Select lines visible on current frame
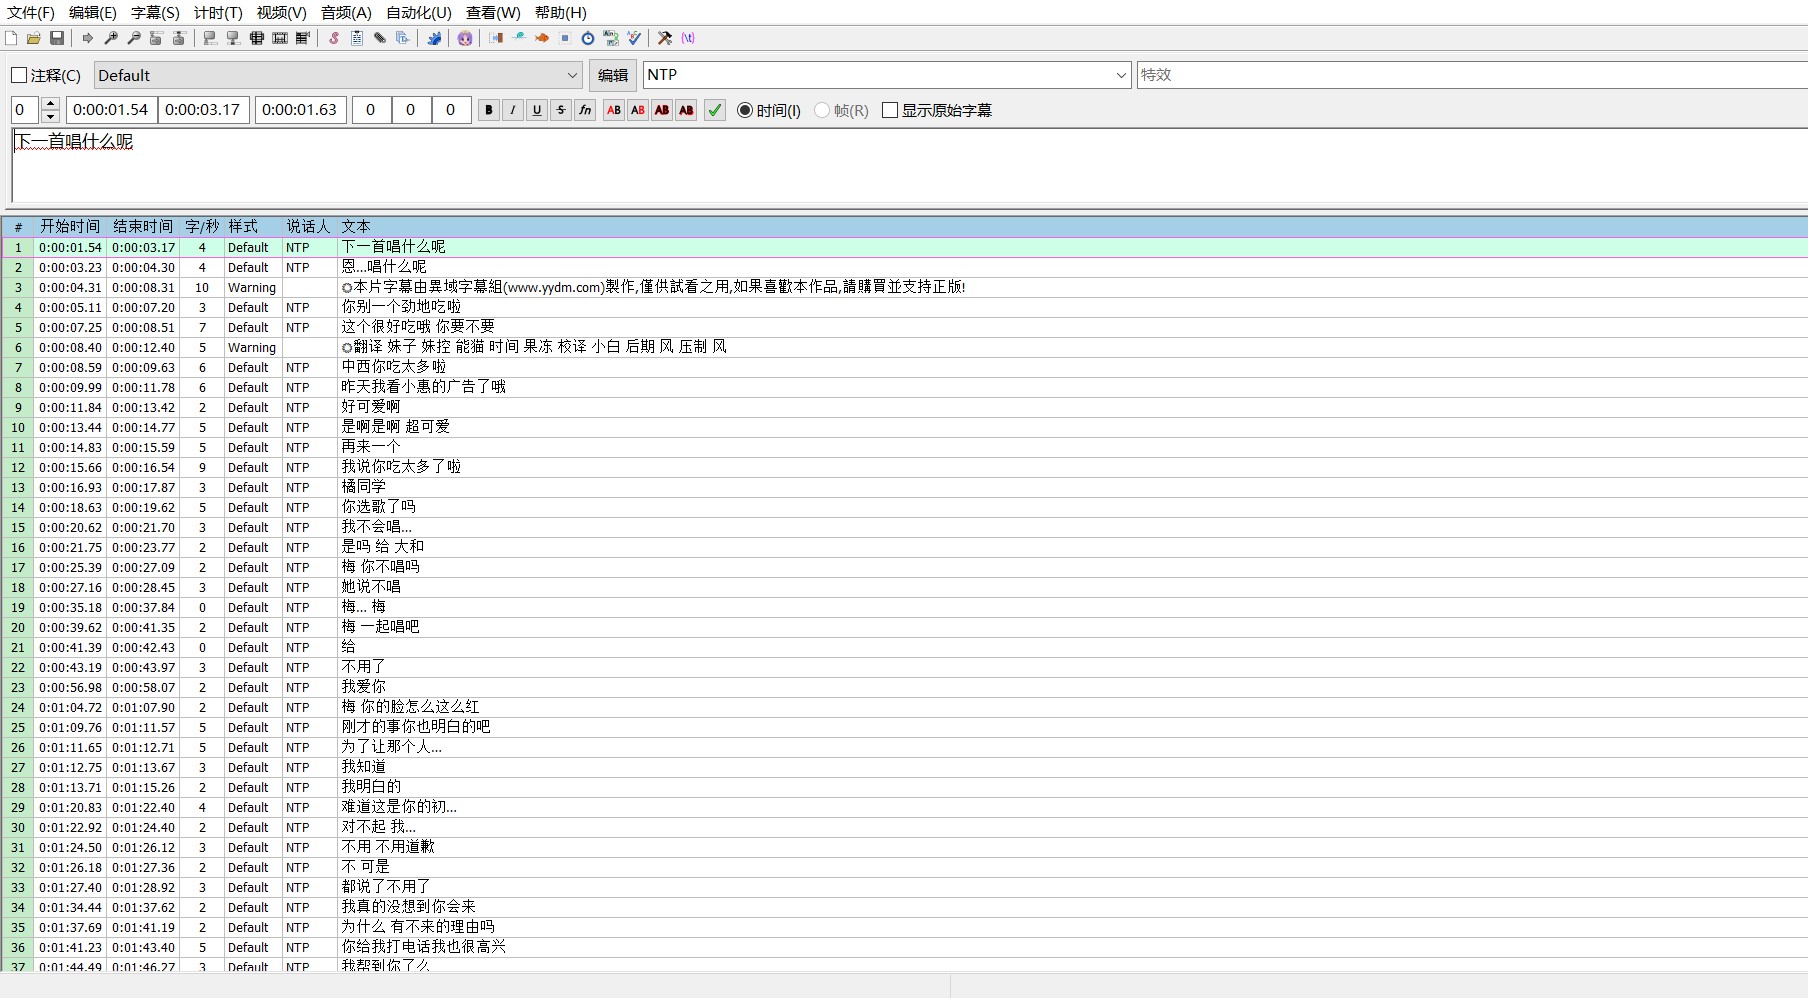The height and width of the screenshot is (998, 1808). [257, 38]
